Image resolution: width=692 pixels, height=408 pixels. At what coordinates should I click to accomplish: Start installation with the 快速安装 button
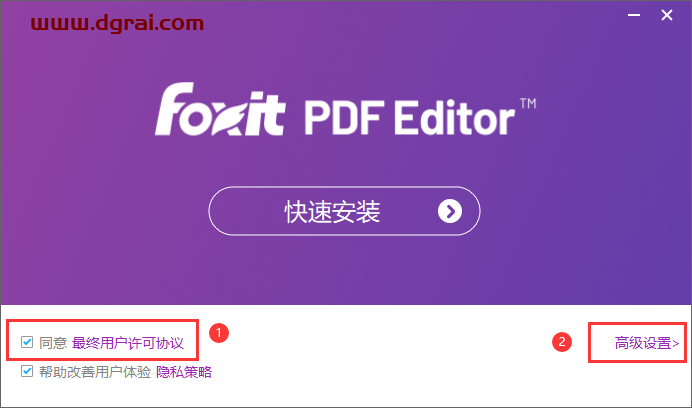click(x=344, y=211)
